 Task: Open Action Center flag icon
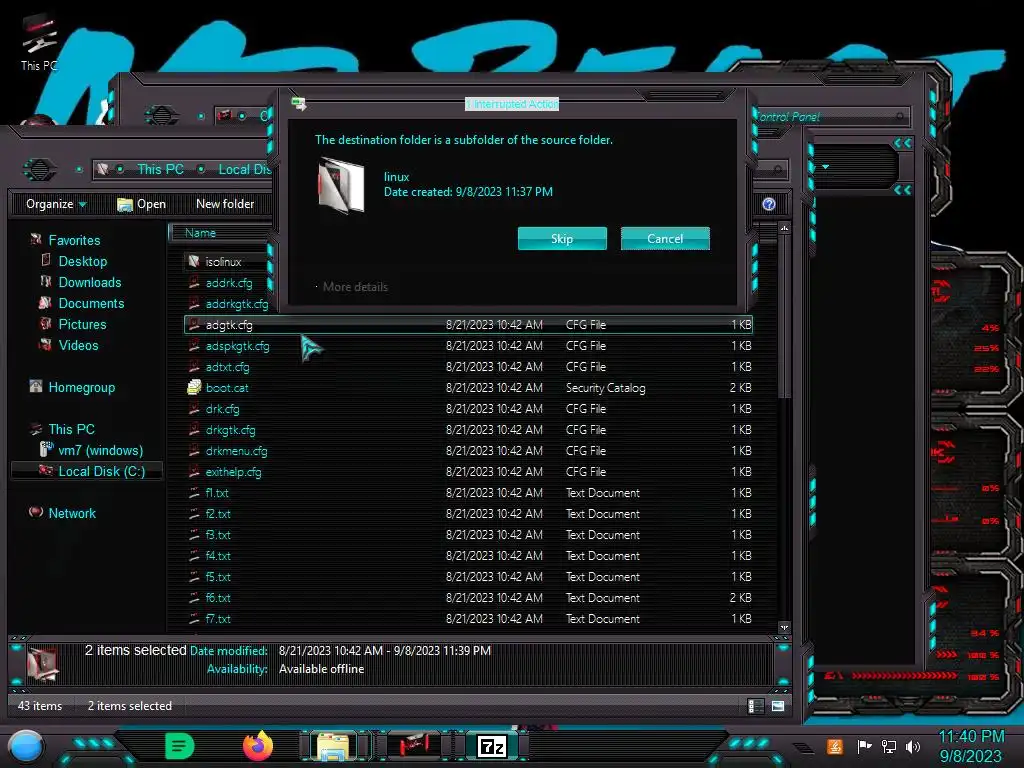pyautogui.click(x=864, y=746)
